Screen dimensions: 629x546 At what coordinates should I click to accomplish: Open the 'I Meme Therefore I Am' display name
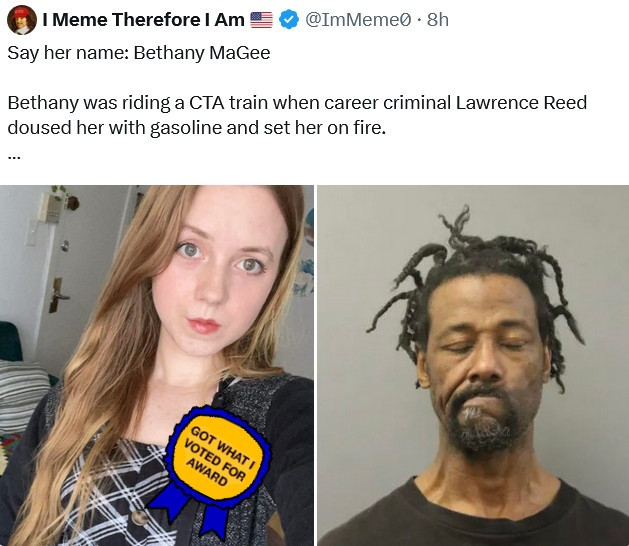[143, 20]
